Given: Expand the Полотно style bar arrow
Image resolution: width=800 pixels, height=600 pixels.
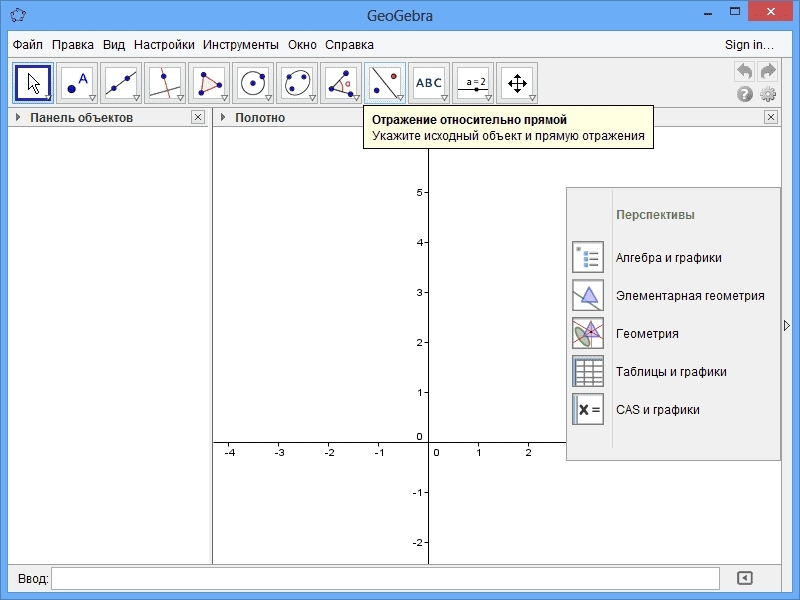Looking at the screenshot, I should [223, 117].
